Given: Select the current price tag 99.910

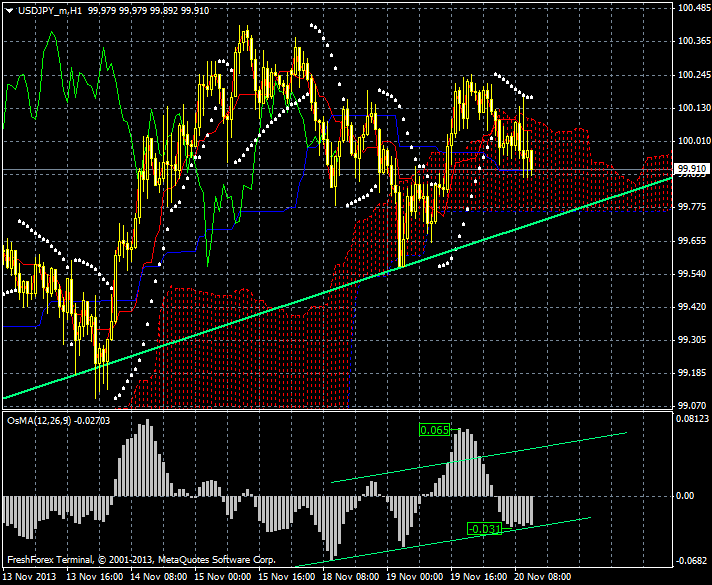Looking at the screenshot, I should pos(692,169).
